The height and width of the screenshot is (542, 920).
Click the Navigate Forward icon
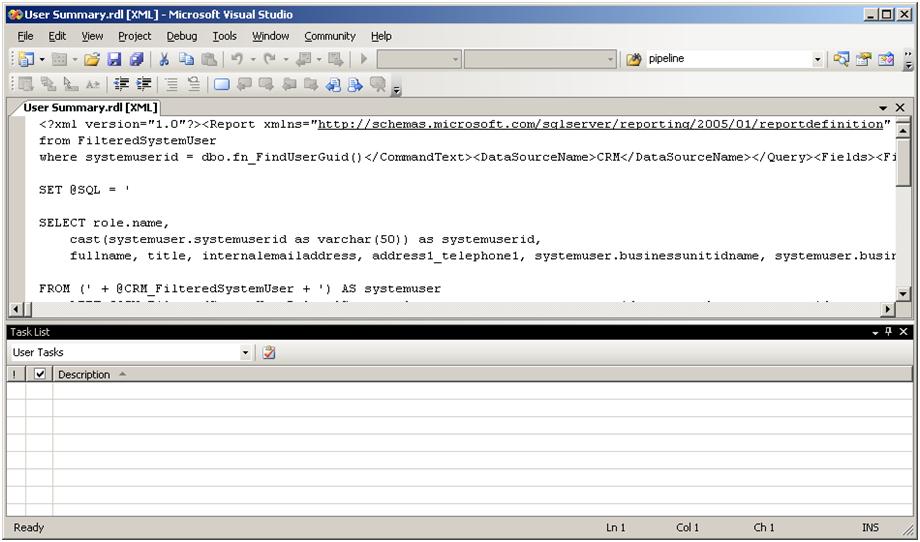pyautogui.click(x=336, y=59)
